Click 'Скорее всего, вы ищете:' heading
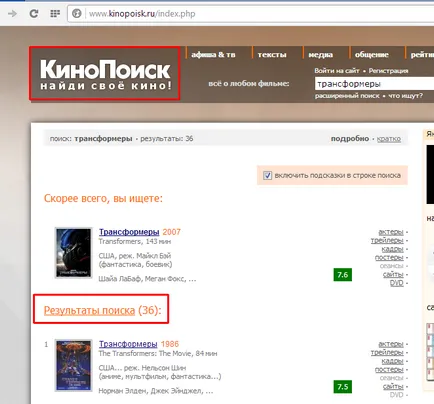The width and height of the screenshot is (434, 404). 103,199
